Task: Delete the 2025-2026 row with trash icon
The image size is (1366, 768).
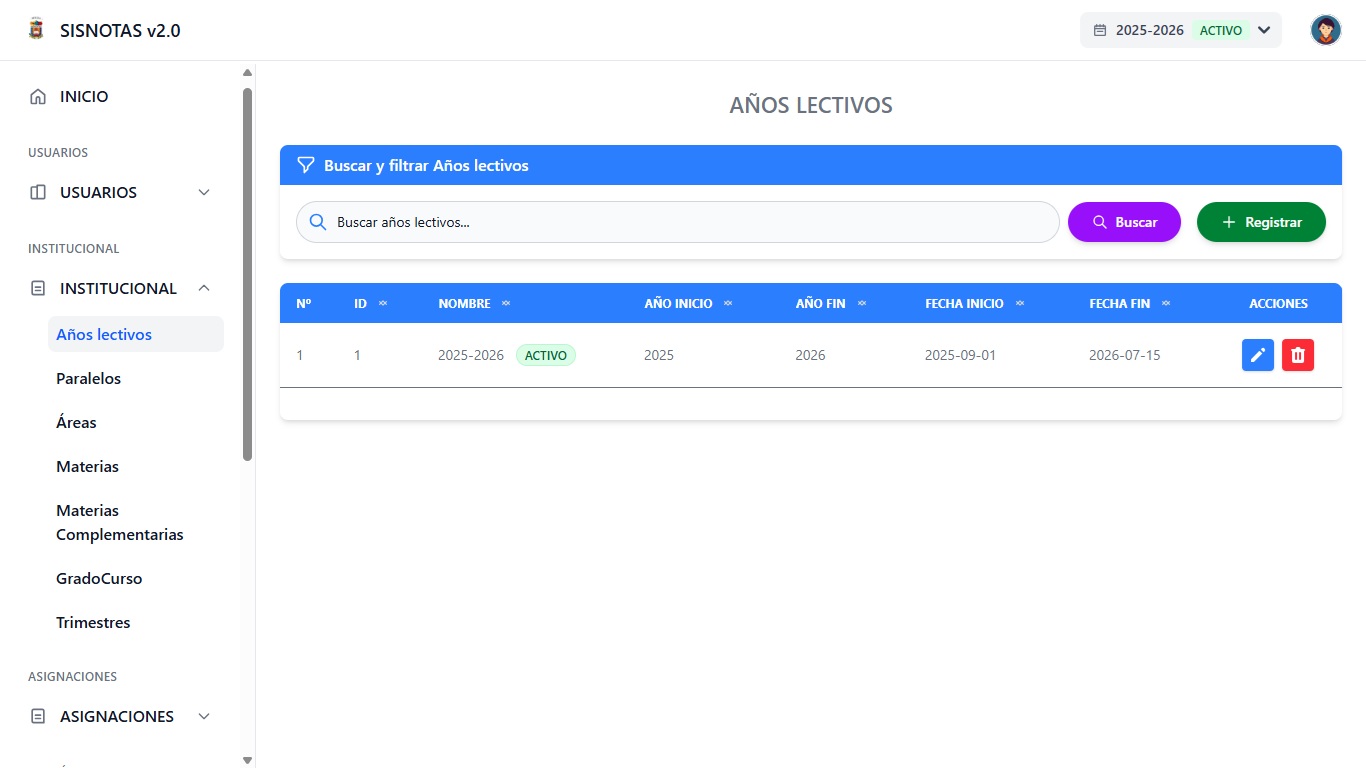Action: [x=1298, y=355]
